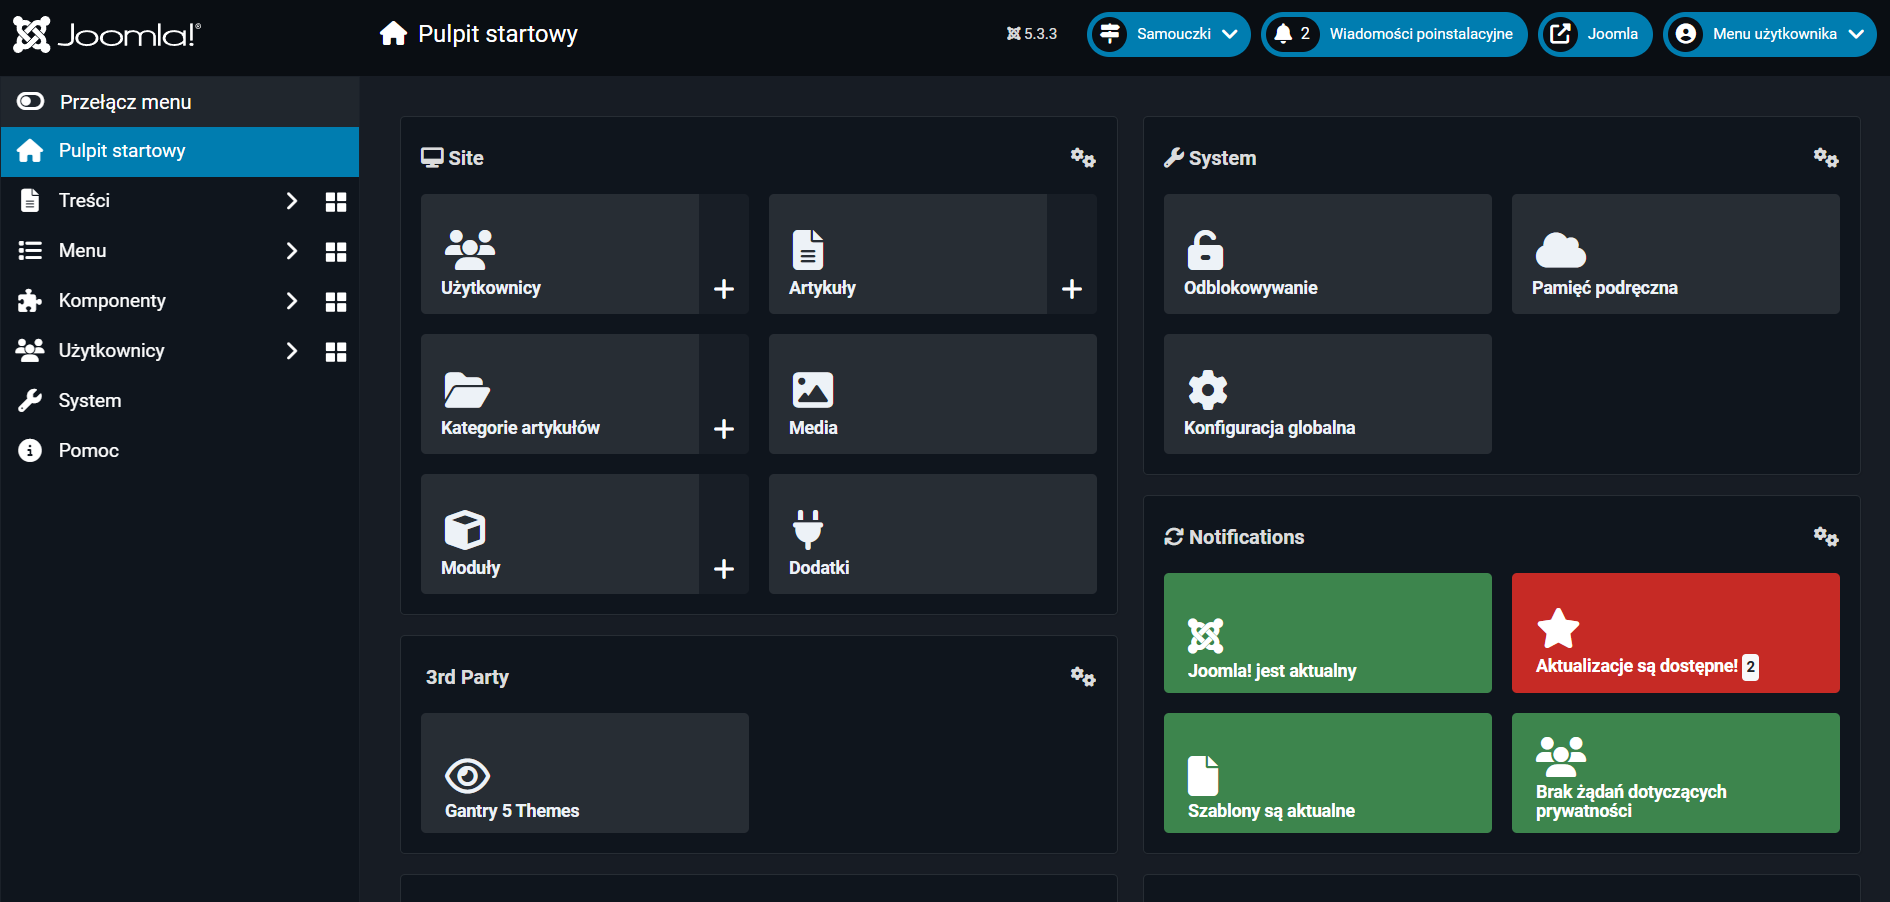This screenshot has height=902, width=1890.
Task: Add a new article with the plus icon
Action: [1072, 289]
